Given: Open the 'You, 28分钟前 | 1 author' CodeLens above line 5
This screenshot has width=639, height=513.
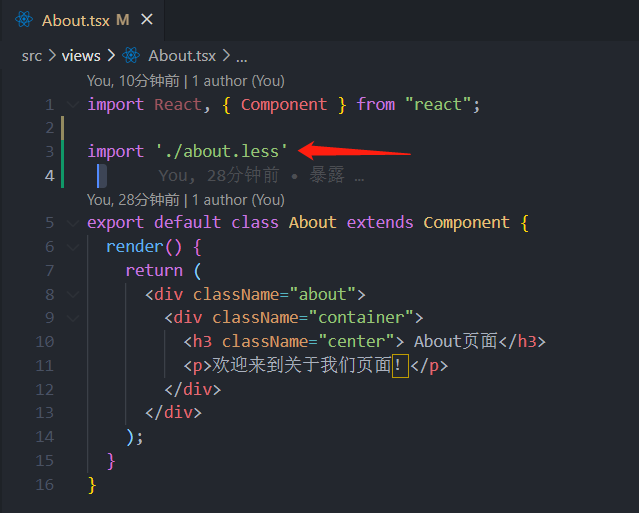Looking at the screenshot, I should tap(185, 200).
